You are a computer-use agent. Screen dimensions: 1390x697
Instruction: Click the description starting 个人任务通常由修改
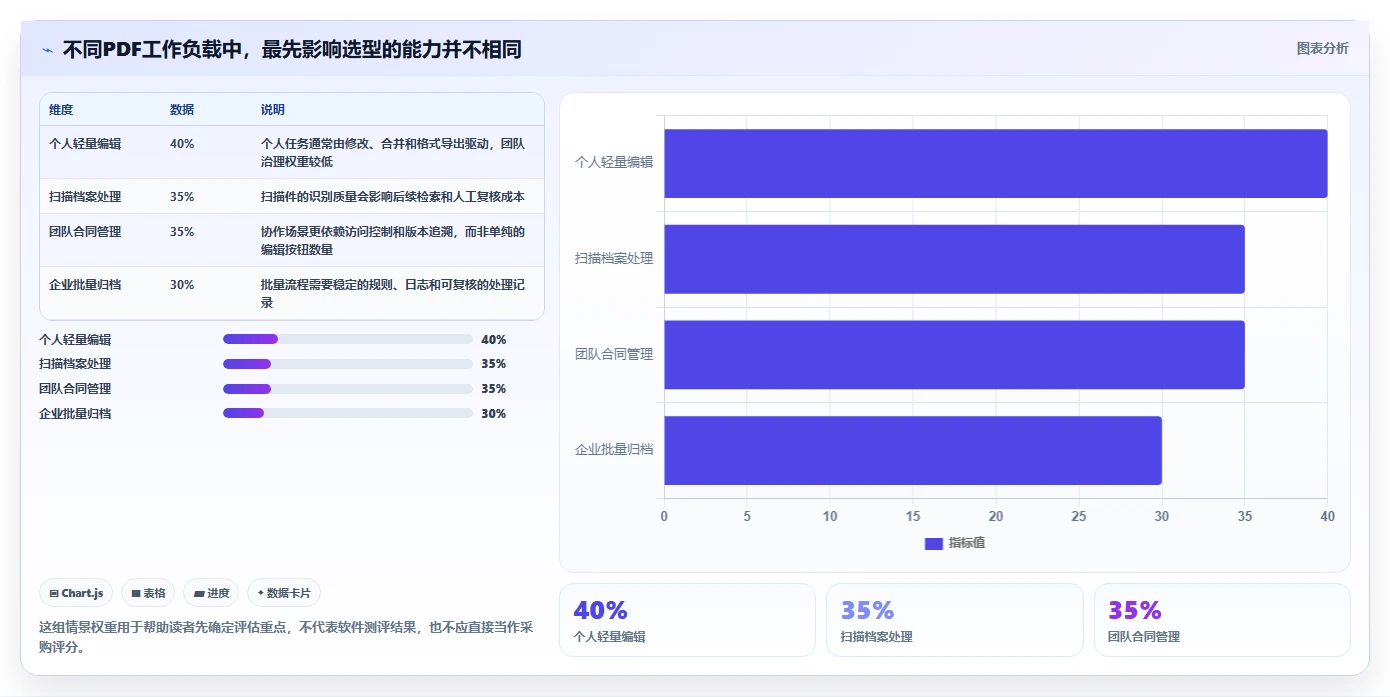[393, 153]
